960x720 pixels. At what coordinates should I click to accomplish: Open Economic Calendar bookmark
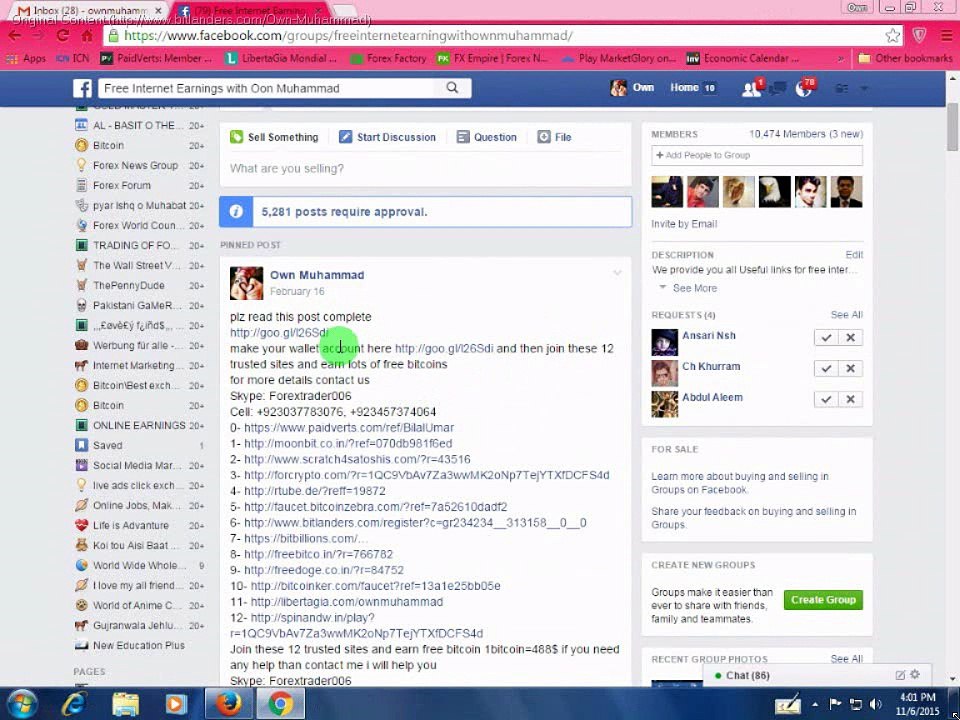pyautogui.click(x=743, y=58)
